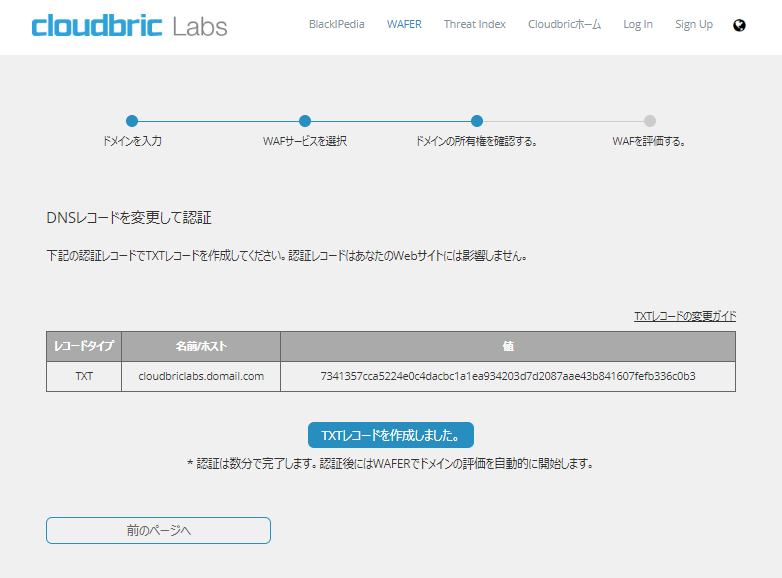Click the 値 column header

(508, 346)
